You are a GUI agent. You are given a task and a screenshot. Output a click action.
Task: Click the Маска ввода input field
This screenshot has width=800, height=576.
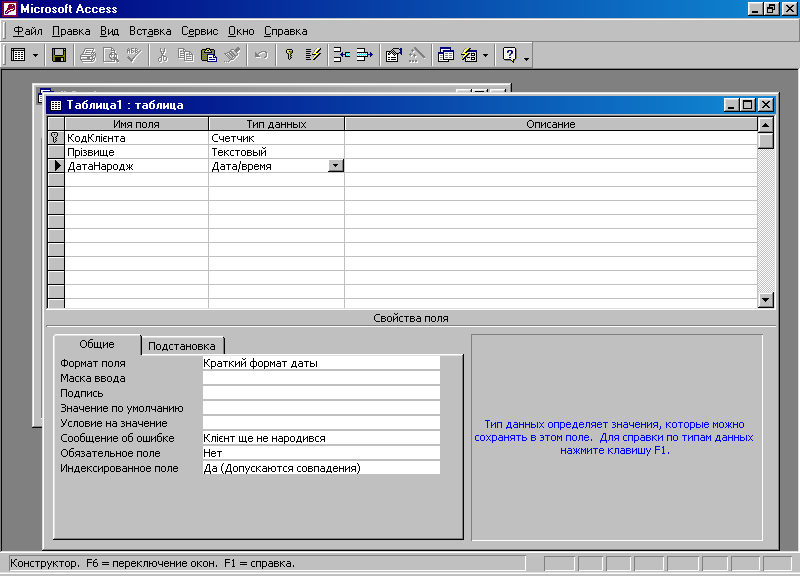point(321,378)
